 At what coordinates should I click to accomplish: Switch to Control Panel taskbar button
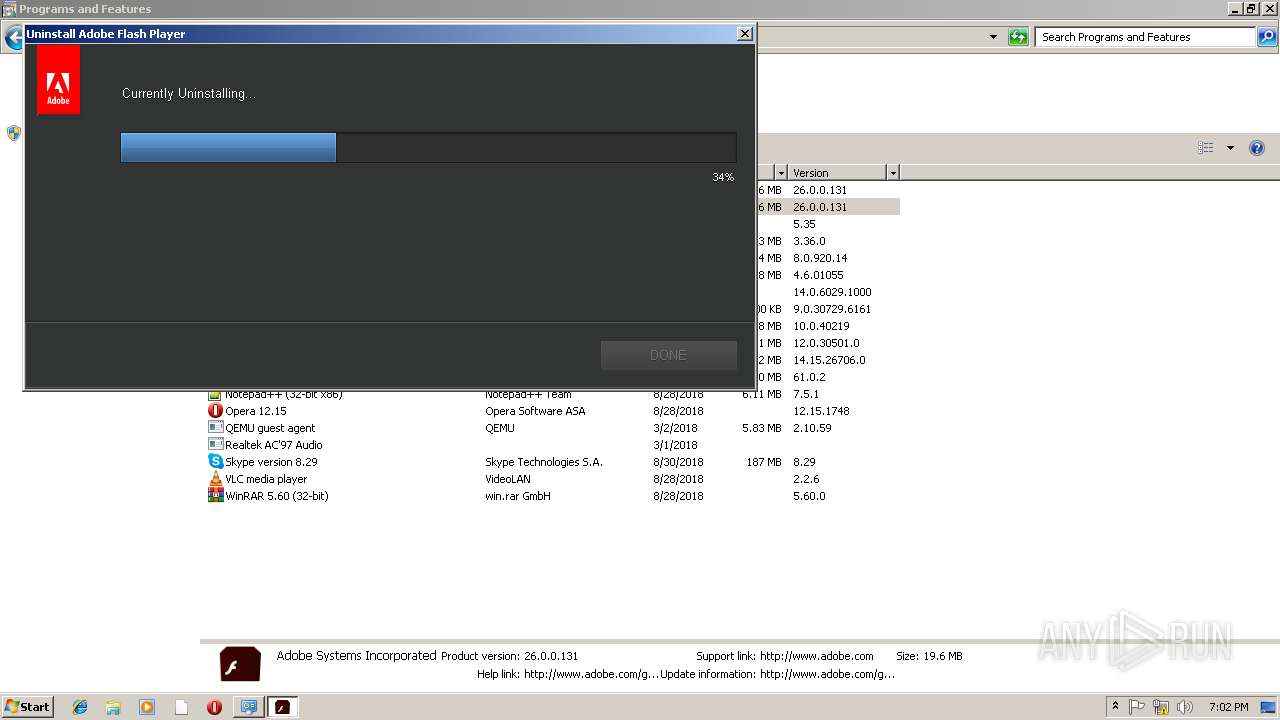pyautogui.click(x=248, y=707)
